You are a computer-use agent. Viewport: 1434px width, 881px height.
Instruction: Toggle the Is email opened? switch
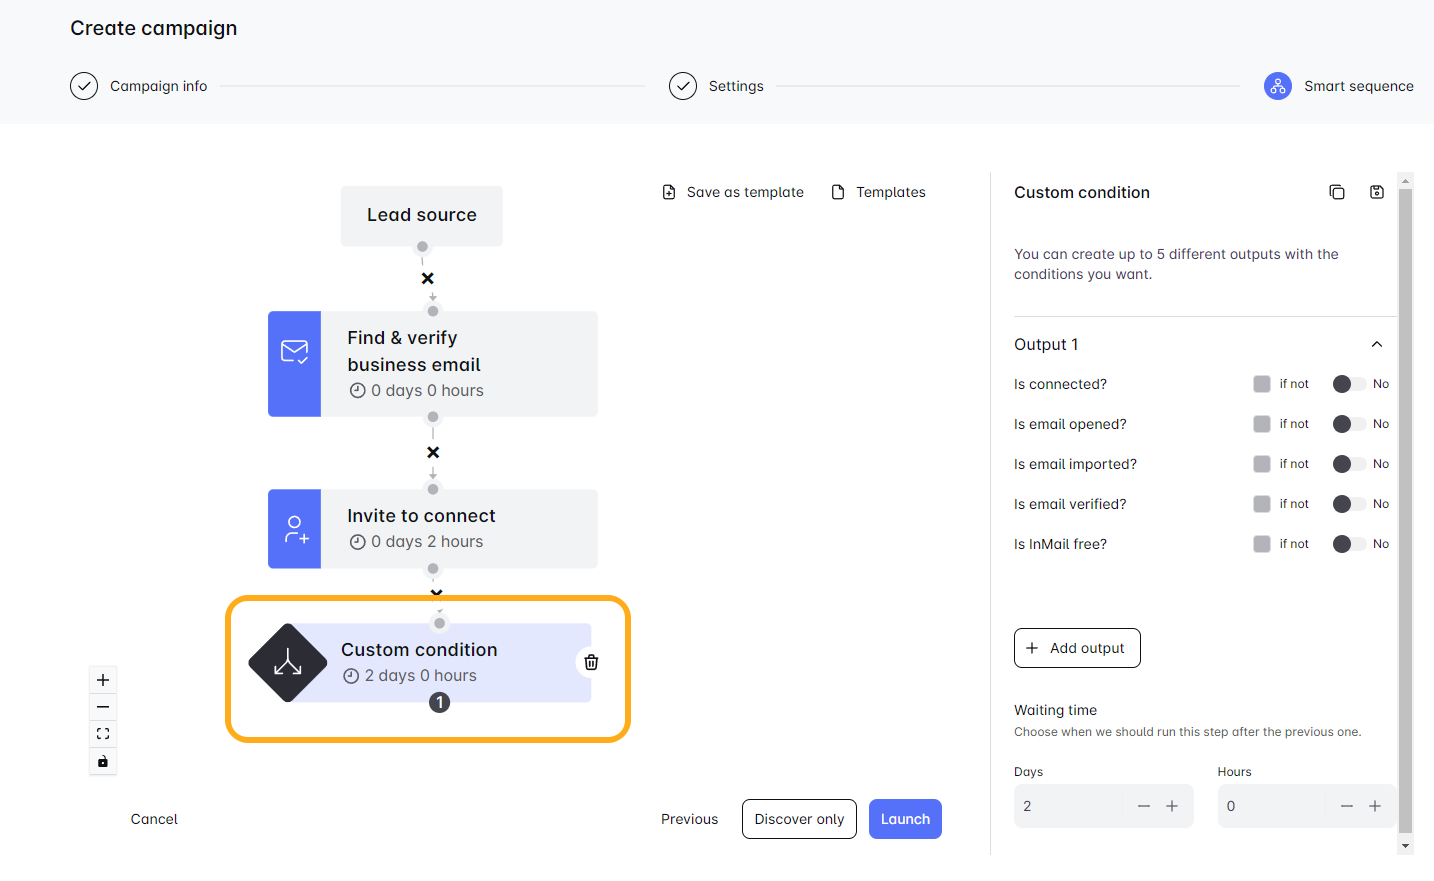pyautogui.click(x=1348, y=424)
